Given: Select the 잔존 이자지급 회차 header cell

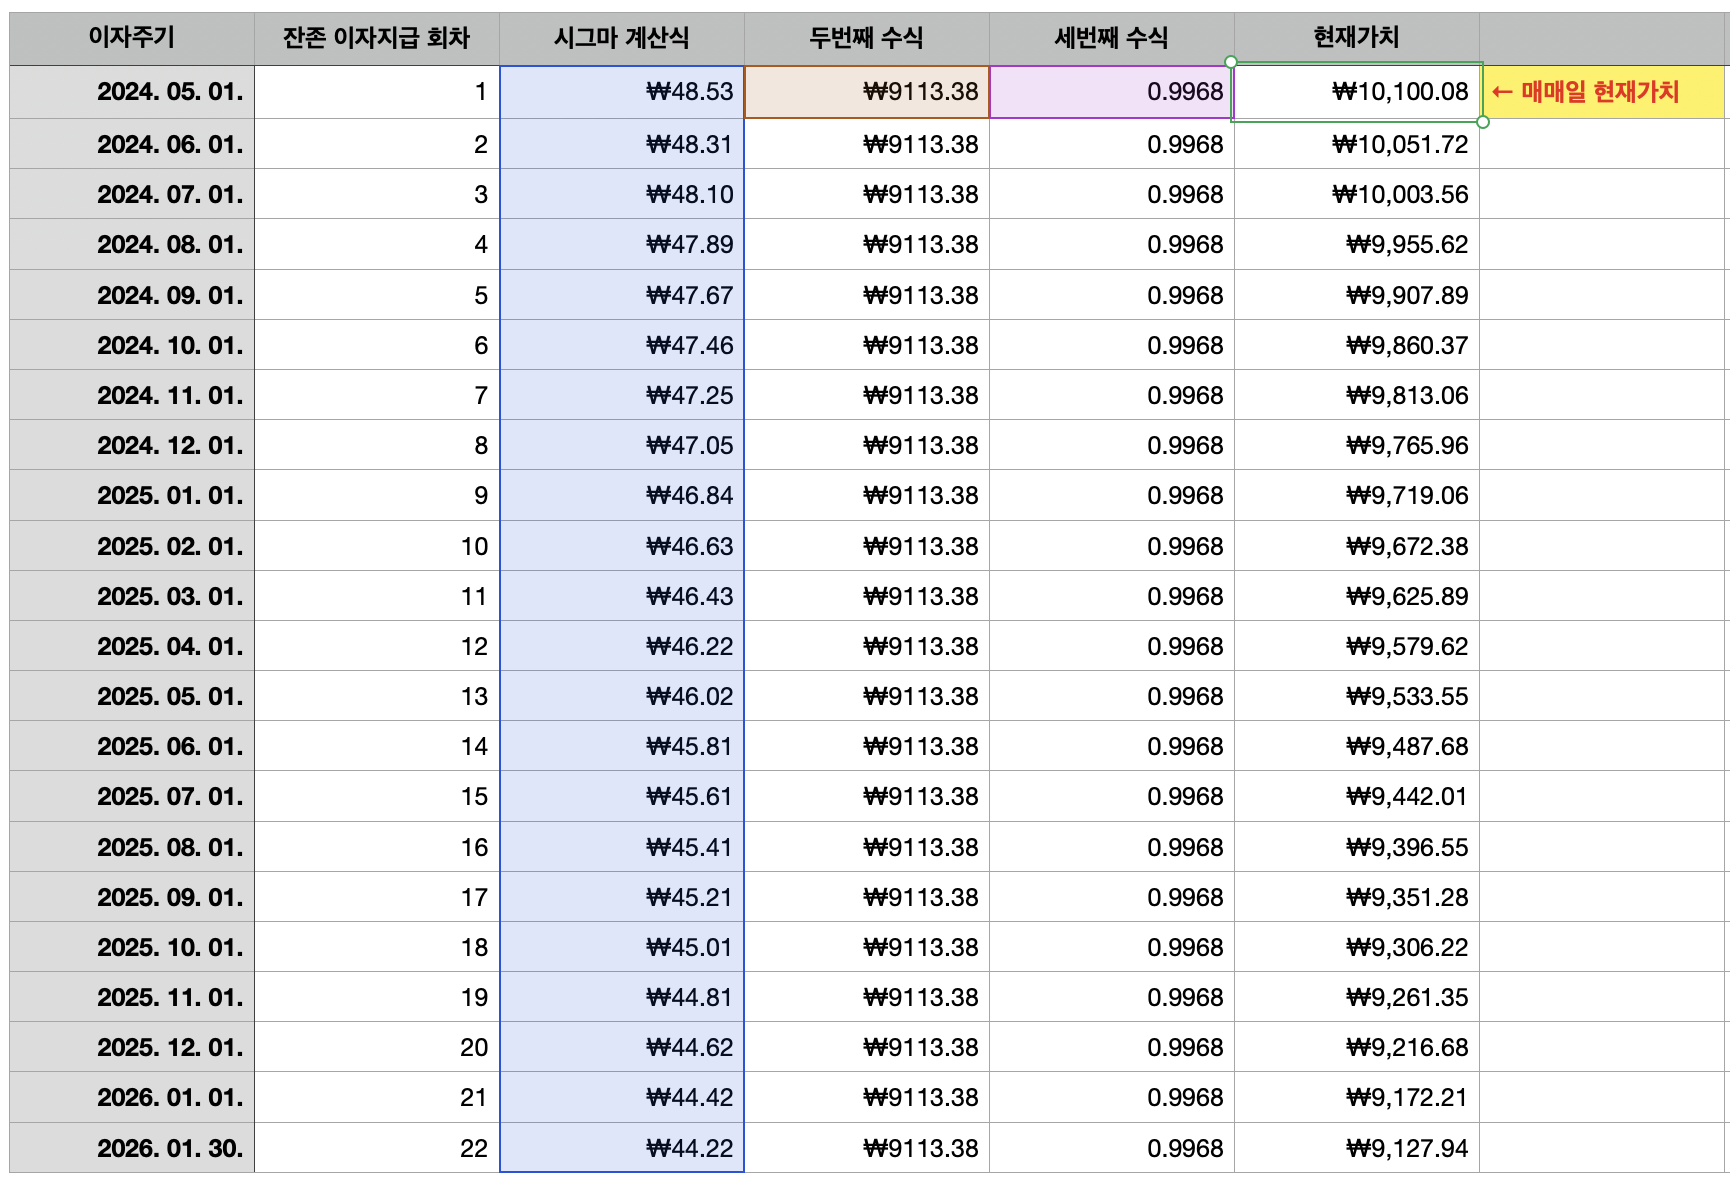Looking at the screenshot, I should (377, 38).
